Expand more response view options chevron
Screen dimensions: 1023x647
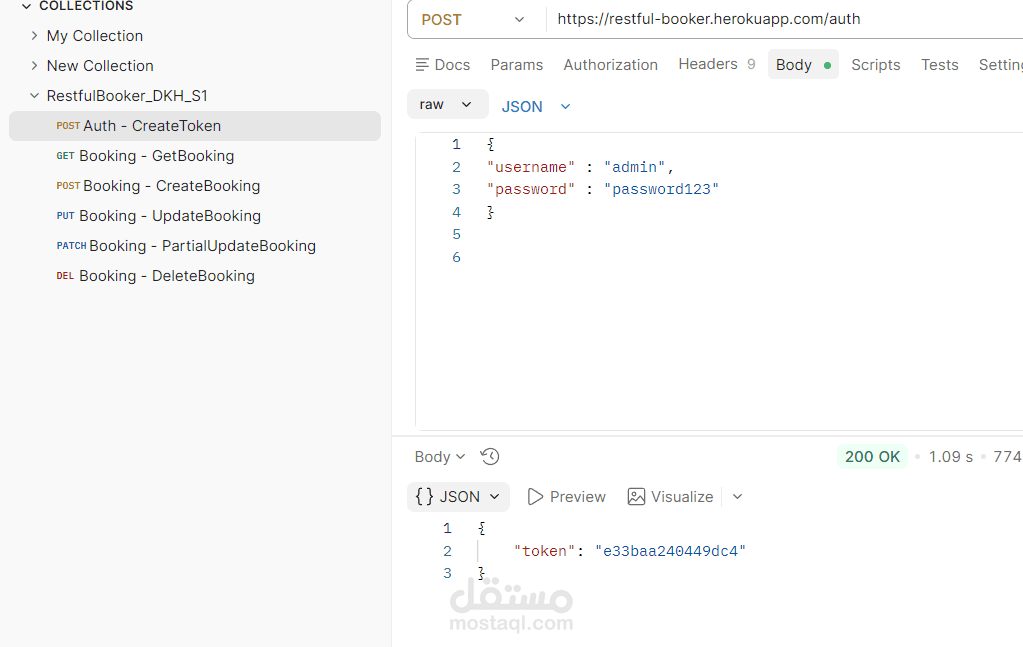click(738, 497)
